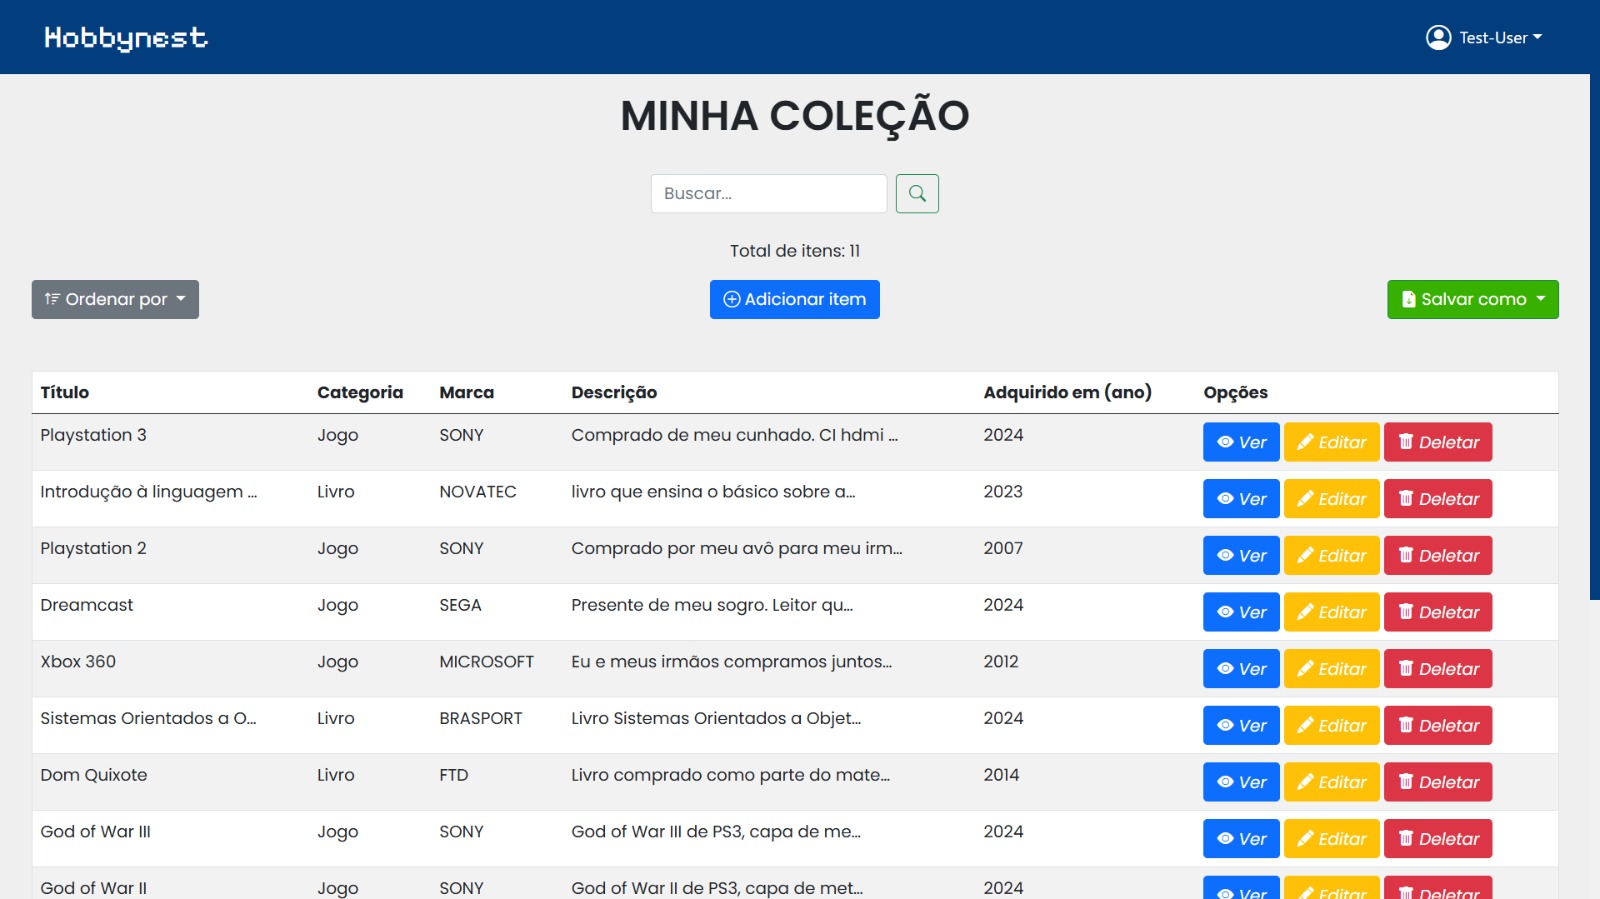This screenshot has width=1600, height=899.
Task: Edit the Dreamcast item
Action: [1332, 612]
